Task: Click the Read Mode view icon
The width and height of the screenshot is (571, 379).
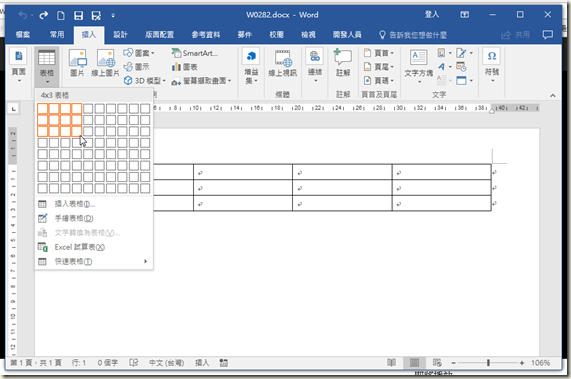Action: pyautogui.click(x=391, y=363)
